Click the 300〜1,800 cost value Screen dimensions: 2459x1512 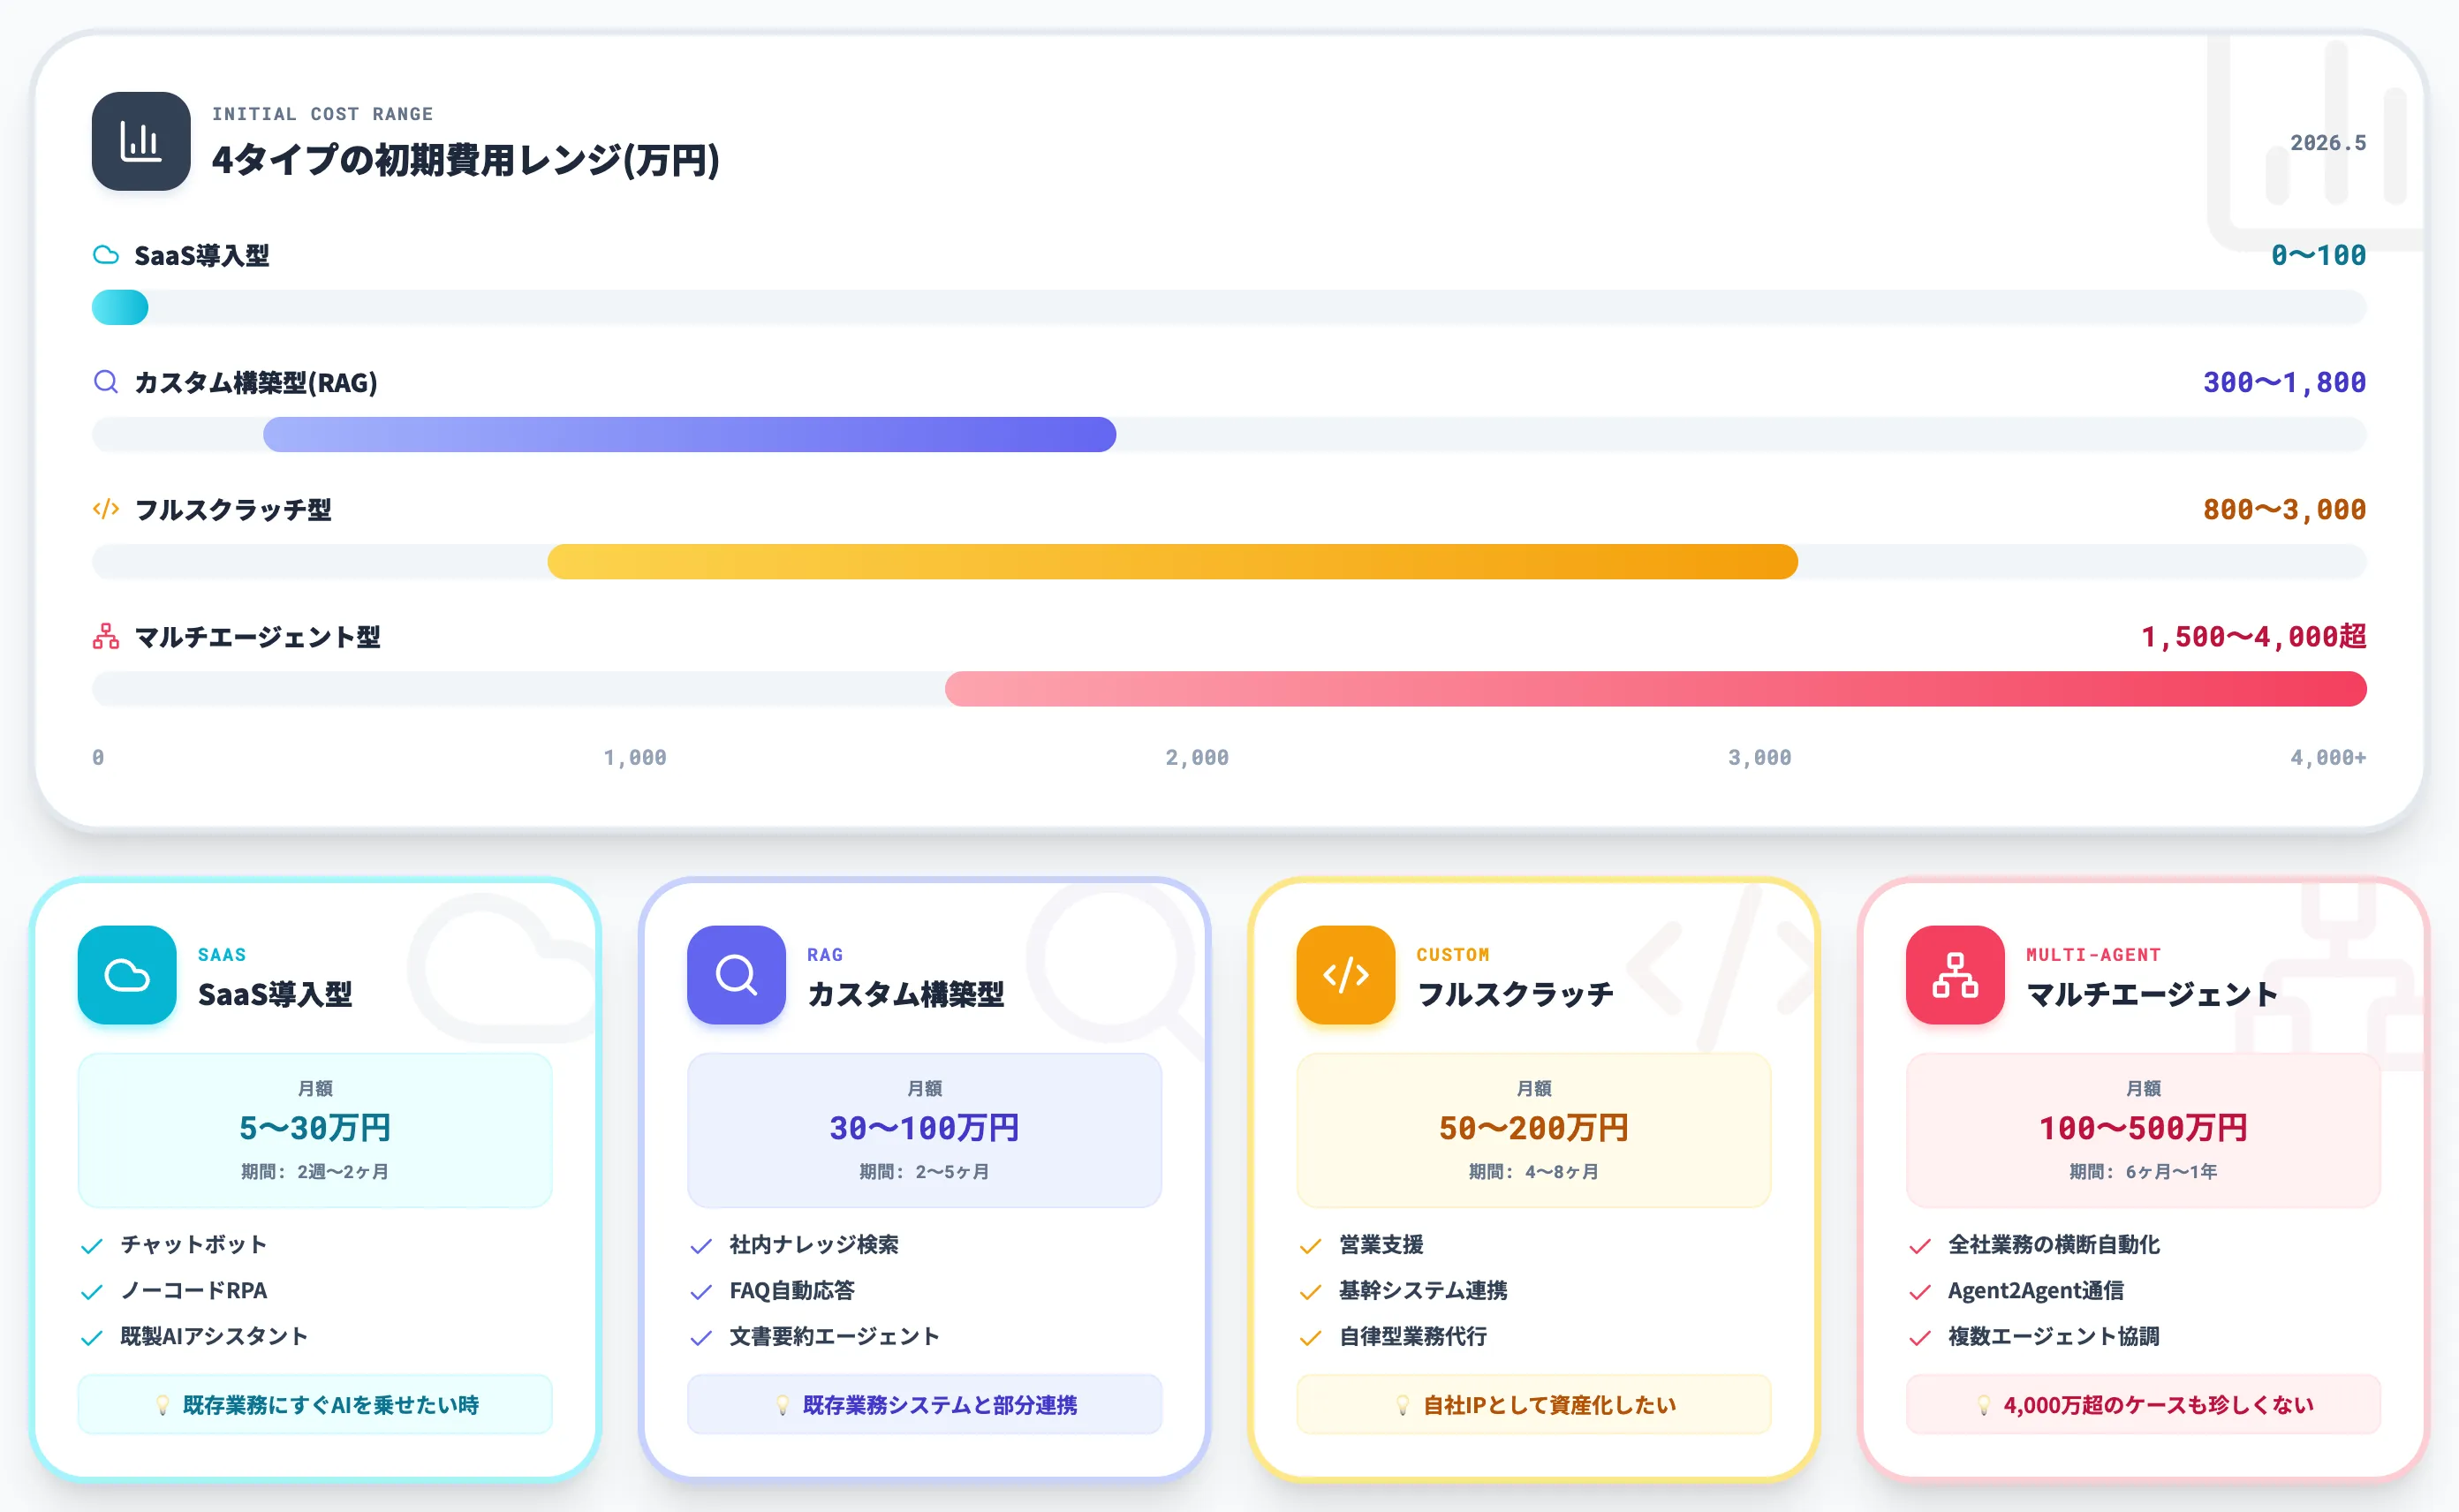[2284, 382]
